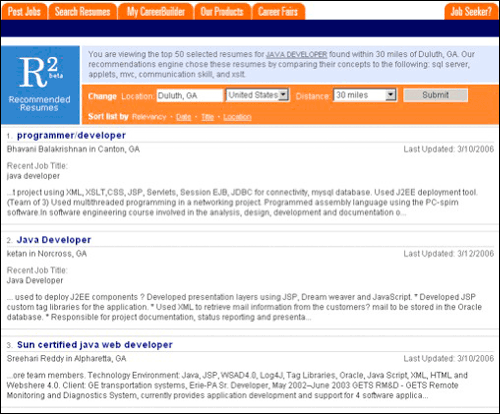The image size is (500, 414).
Task: Click Last Updated: 3/12/2006 text
Action: click(x=449, y=254)
